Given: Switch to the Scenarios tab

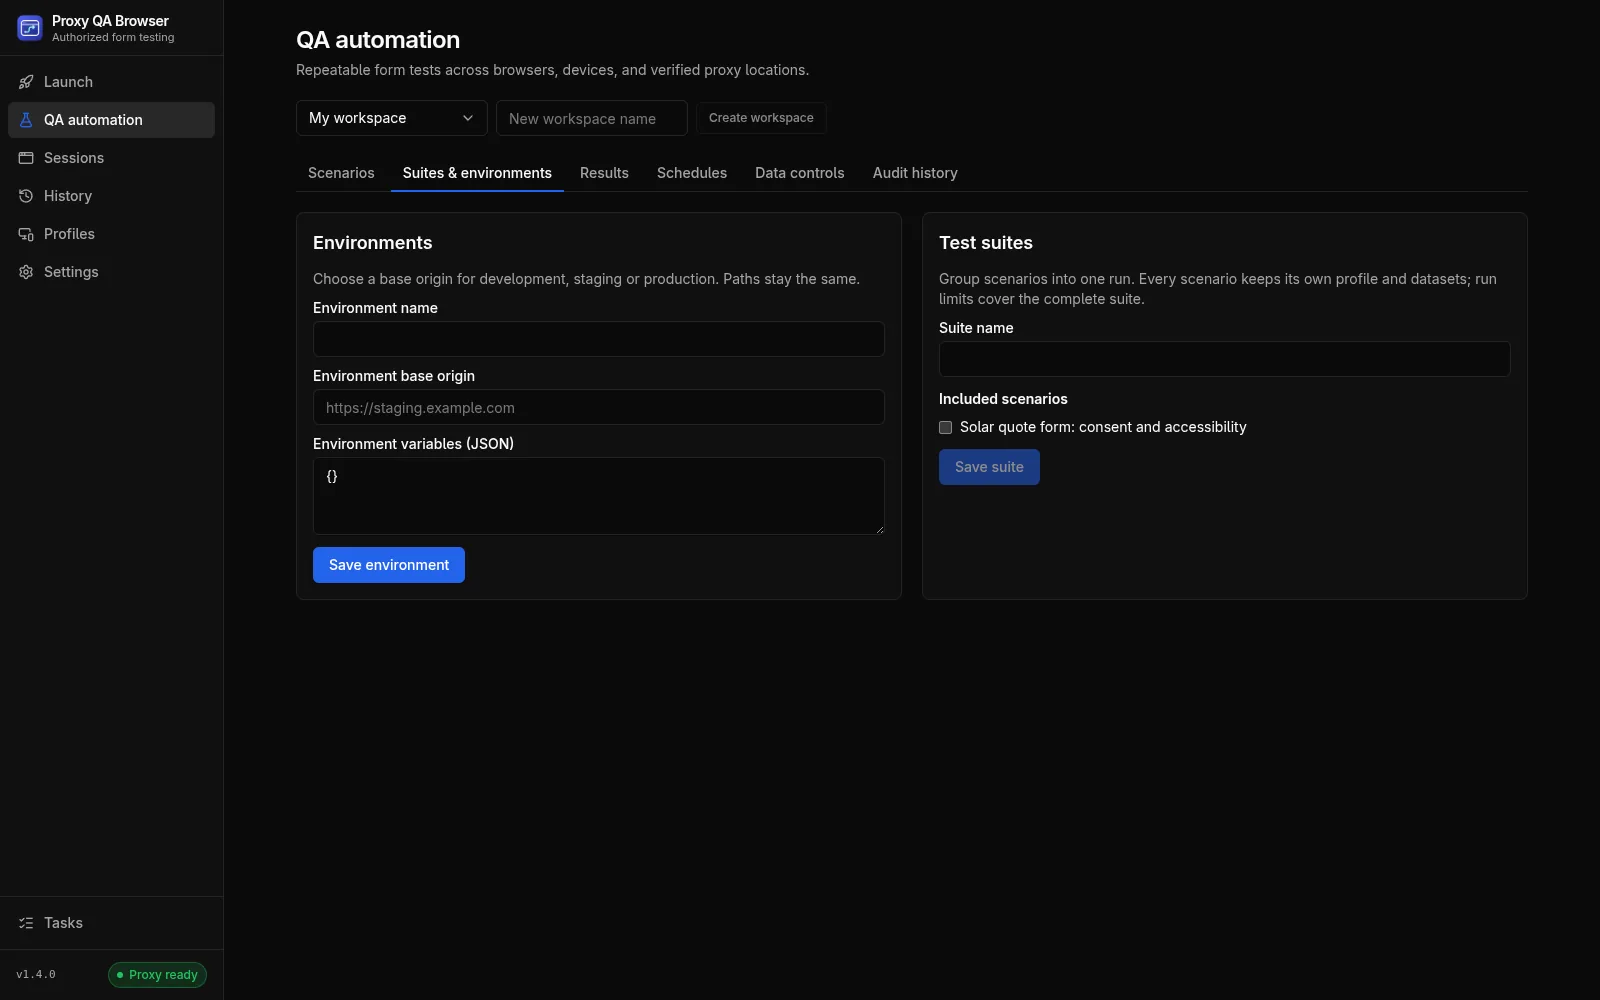Looking at the screenshot, I should point(341,173).
